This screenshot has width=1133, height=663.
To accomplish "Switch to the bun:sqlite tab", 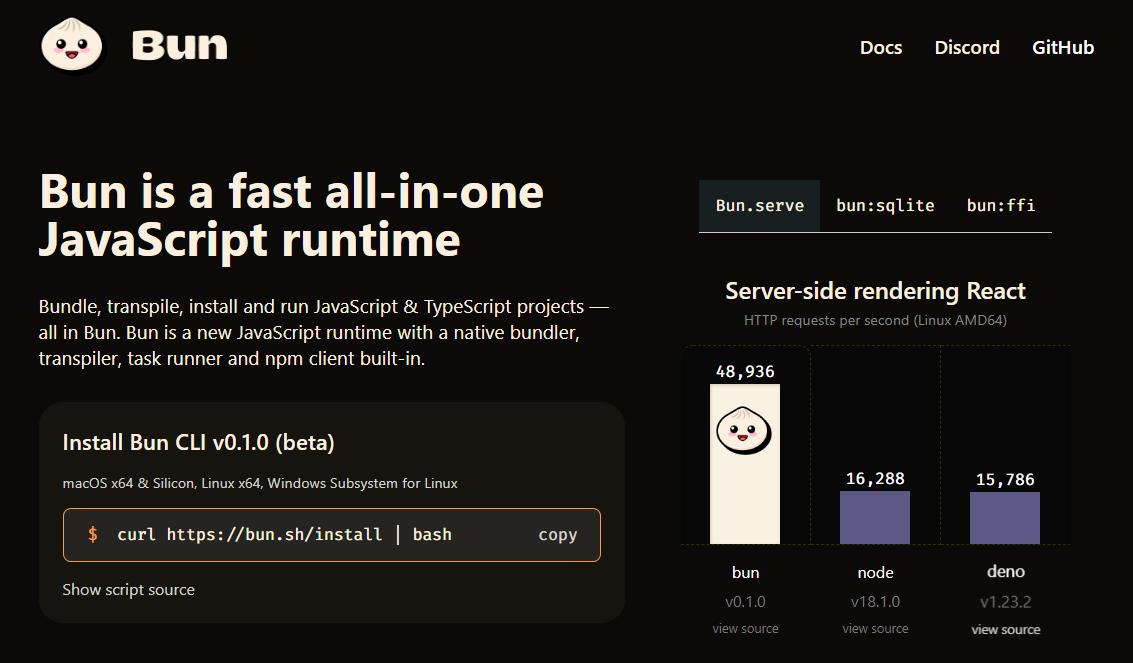I will click(x=885, y=206).
